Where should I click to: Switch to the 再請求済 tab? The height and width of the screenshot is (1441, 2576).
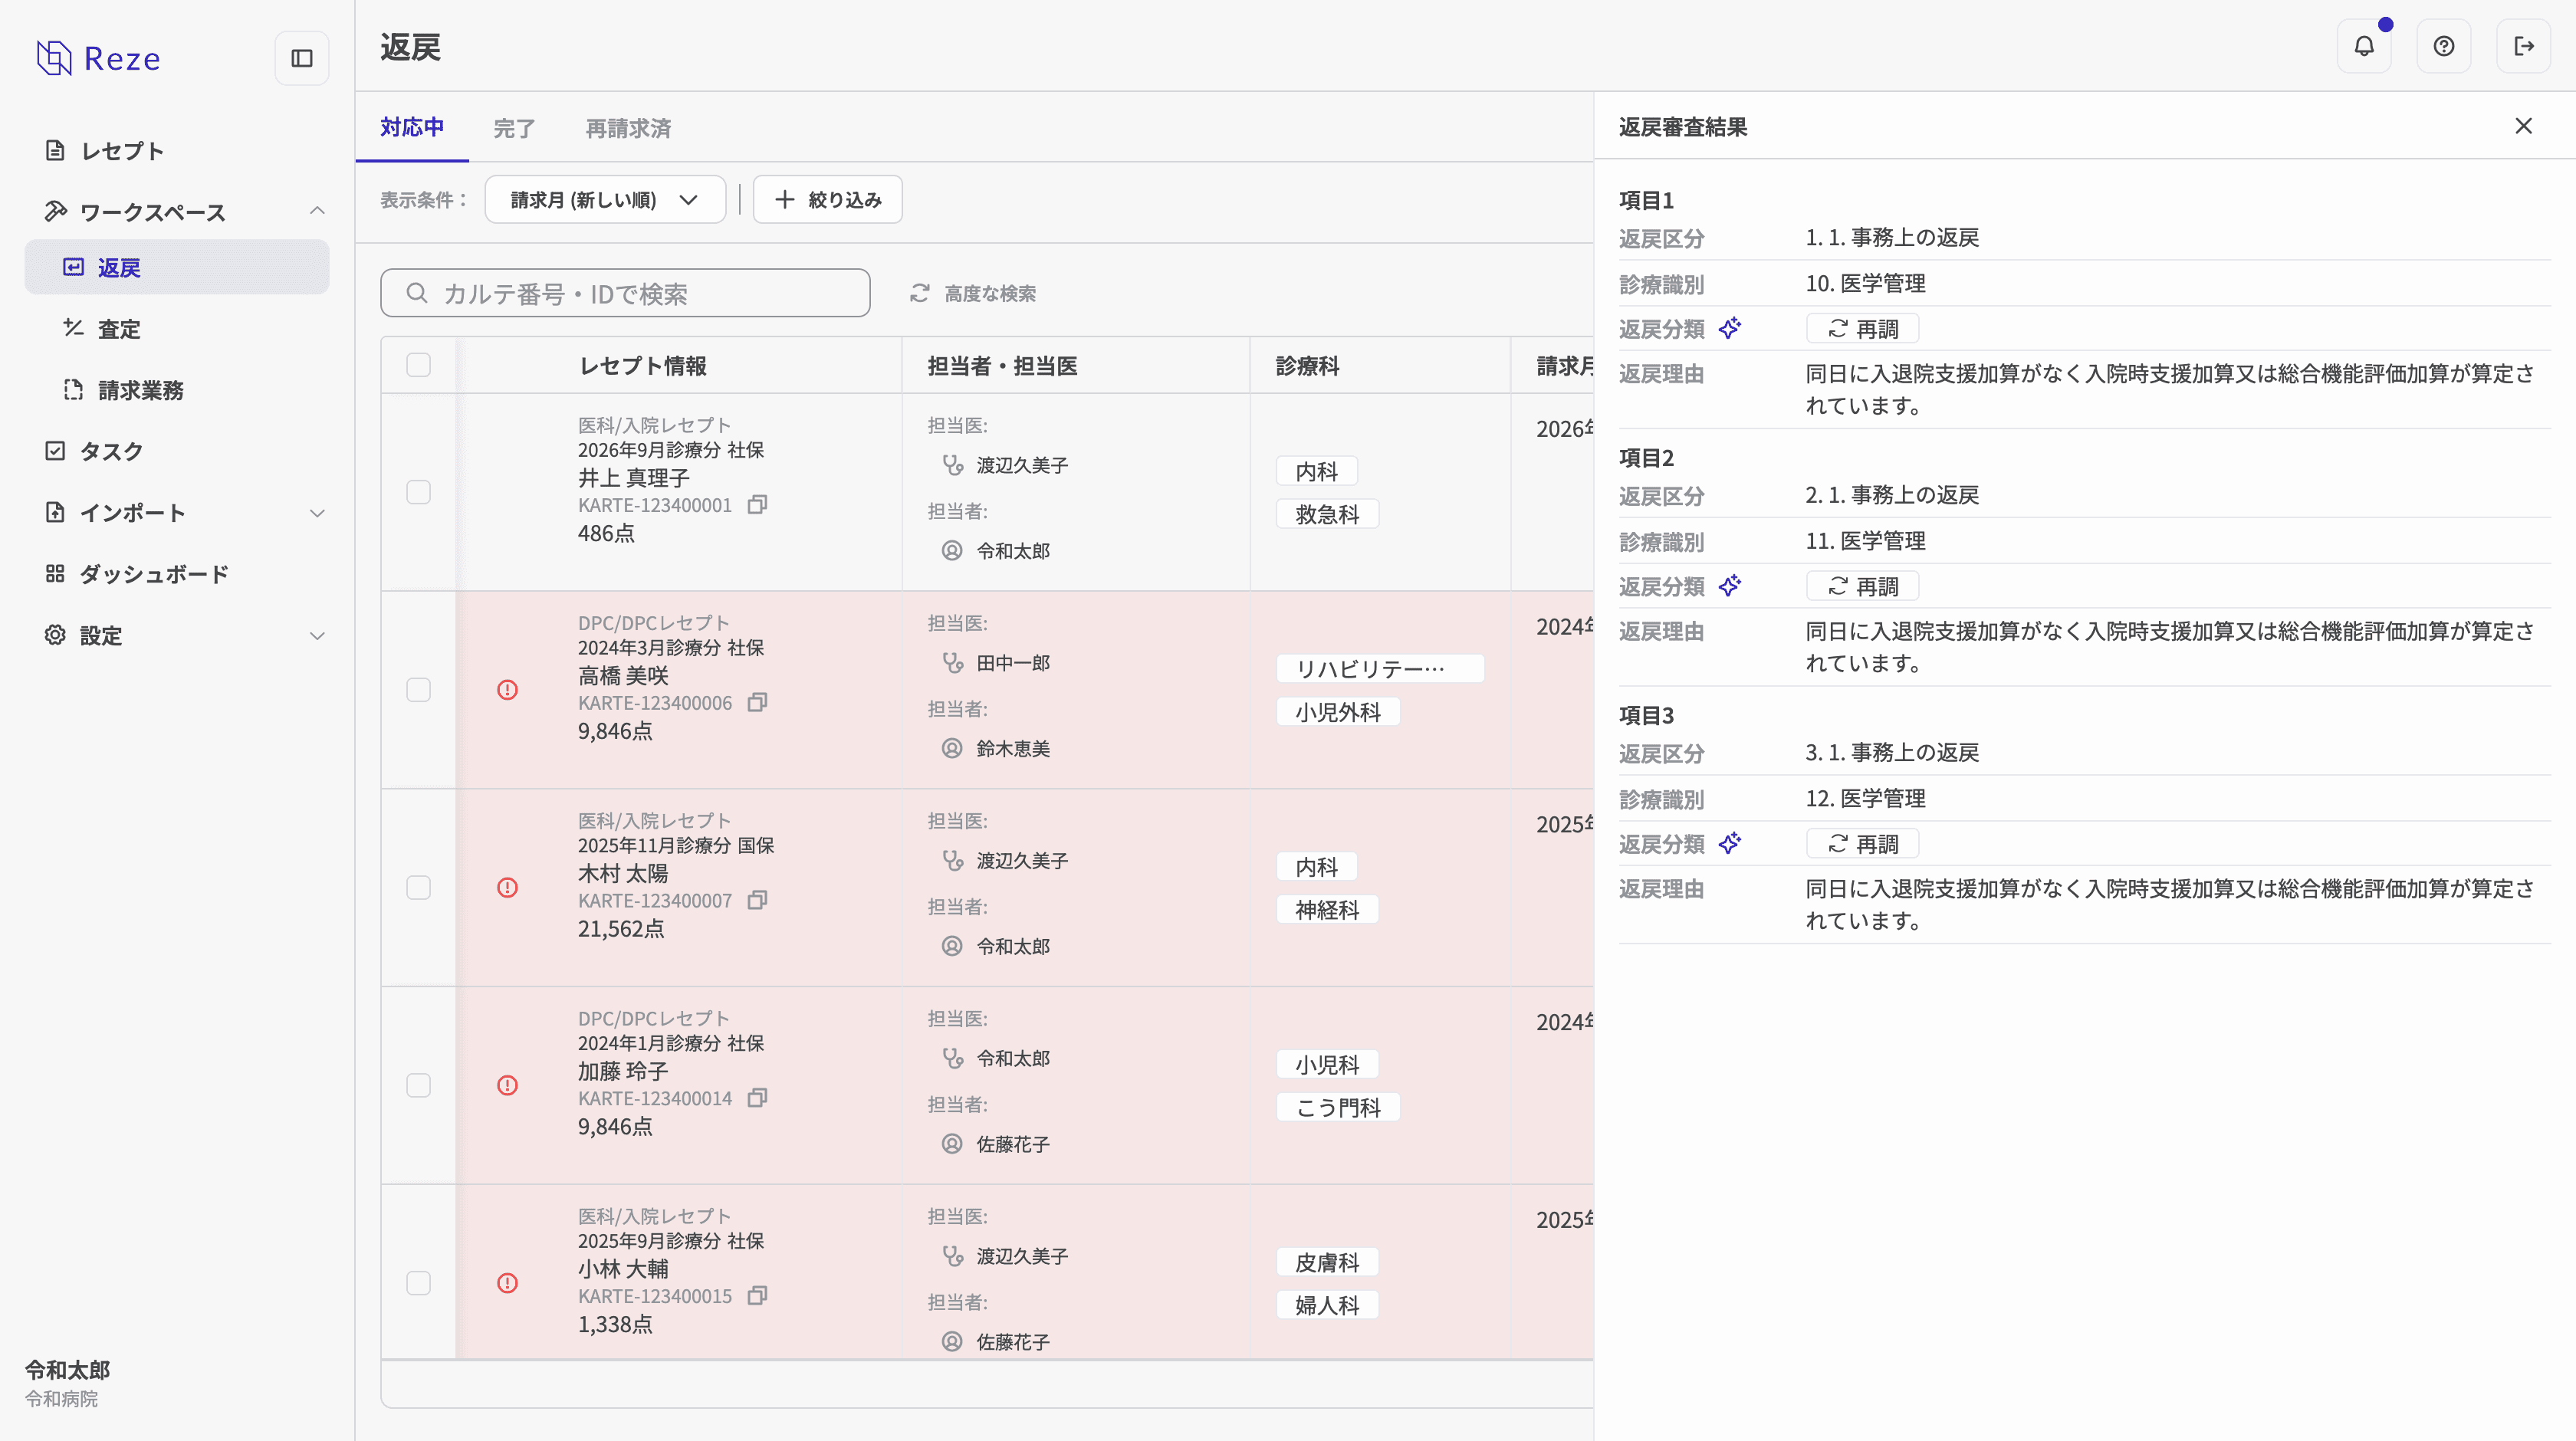click(628, 128)
